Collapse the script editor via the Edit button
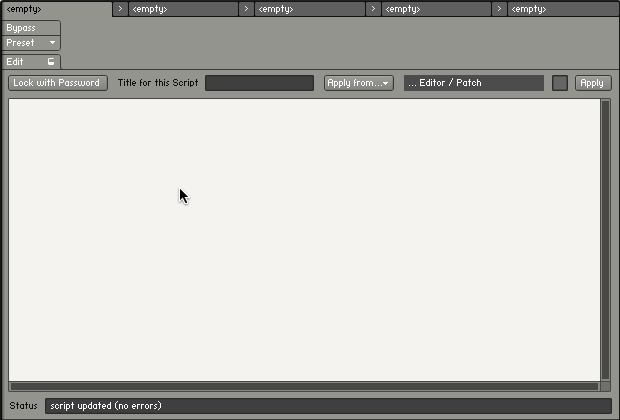This screenshot has width=620, height=420. 31,62
